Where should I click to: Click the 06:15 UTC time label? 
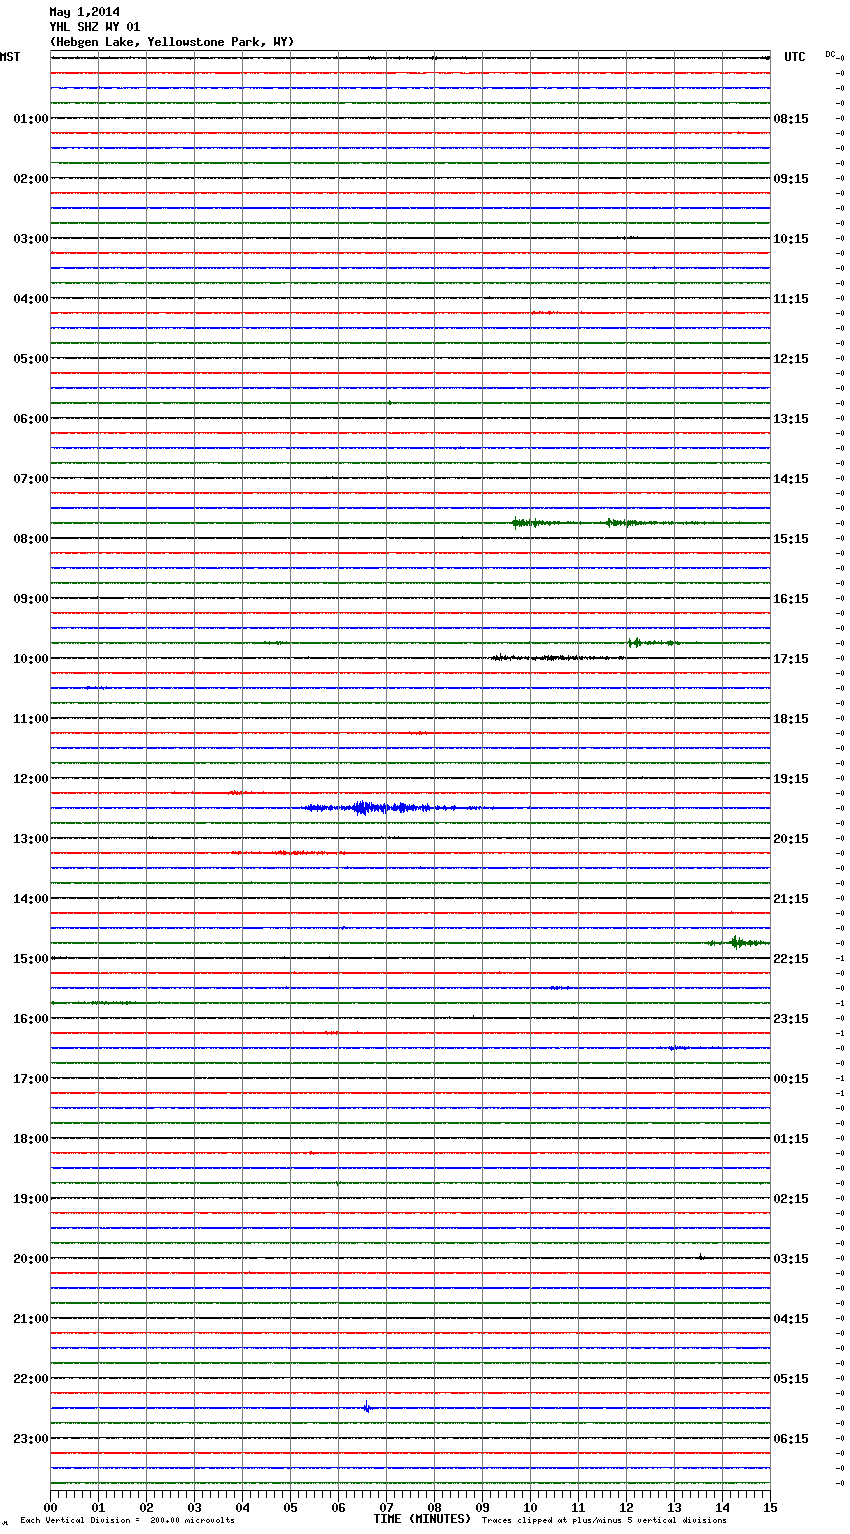pyautogui.click(x=791, y=1439)
